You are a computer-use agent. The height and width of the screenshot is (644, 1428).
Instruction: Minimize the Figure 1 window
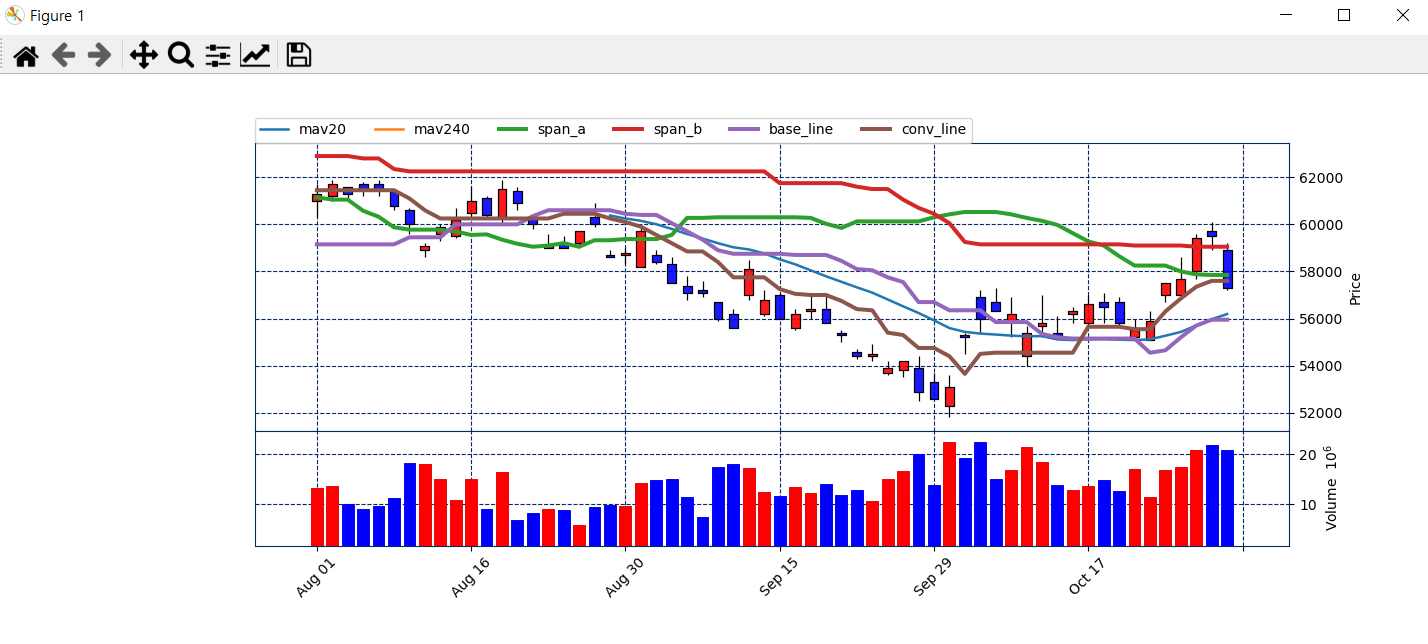(x=1284, y=15)
